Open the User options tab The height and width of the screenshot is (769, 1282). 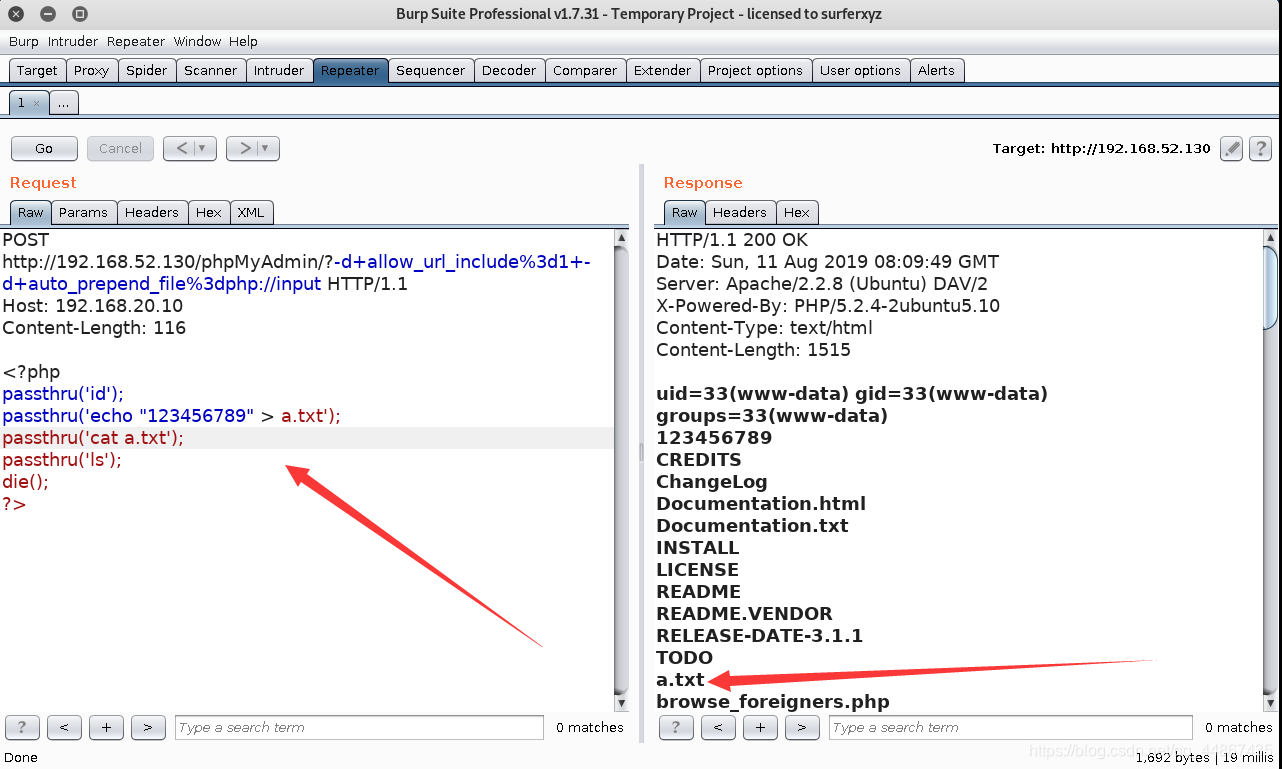point(860,71)
